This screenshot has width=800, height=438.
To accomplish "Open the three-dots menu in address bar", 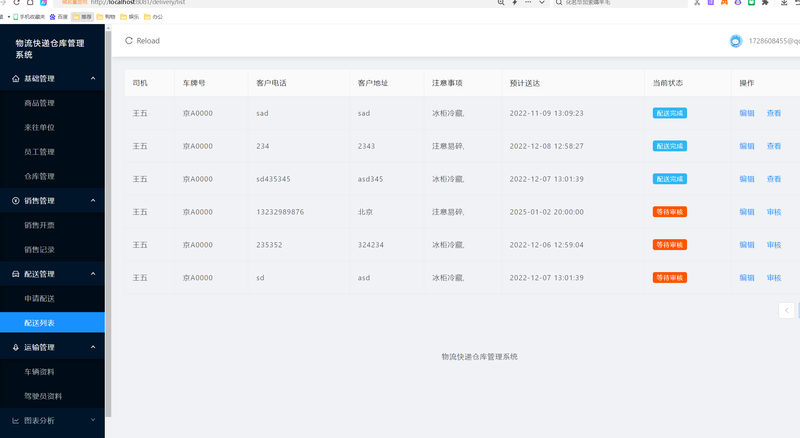I will [x=528, y=2].
